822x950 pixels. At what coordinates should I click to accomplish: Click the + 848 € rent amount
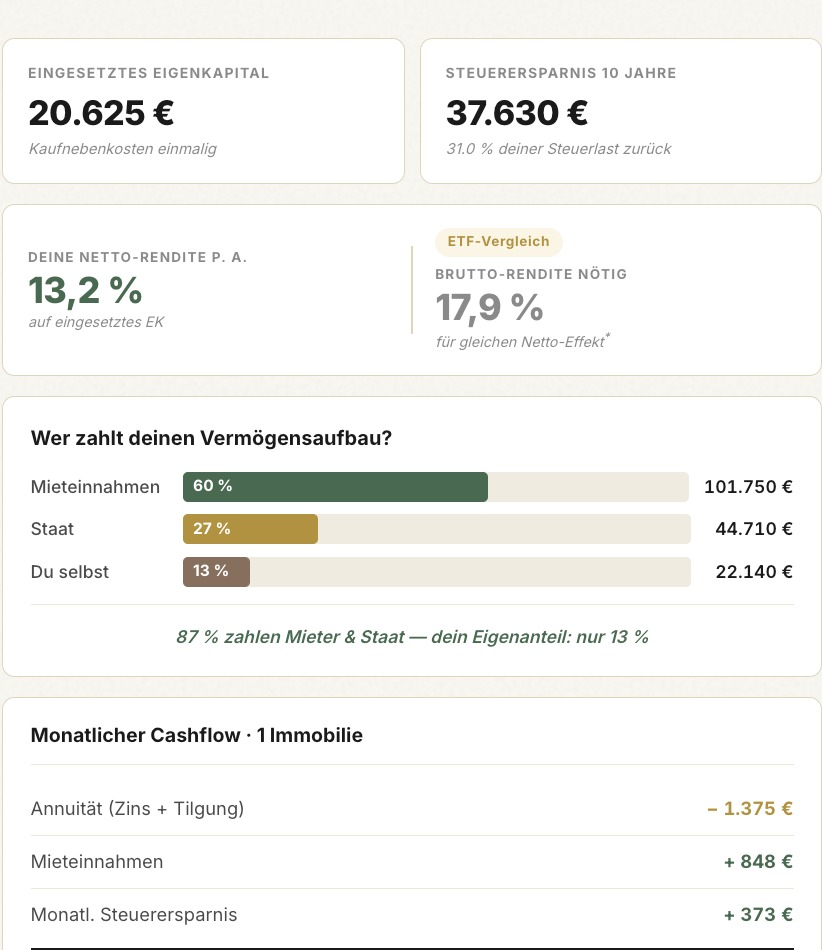point(758,862)
